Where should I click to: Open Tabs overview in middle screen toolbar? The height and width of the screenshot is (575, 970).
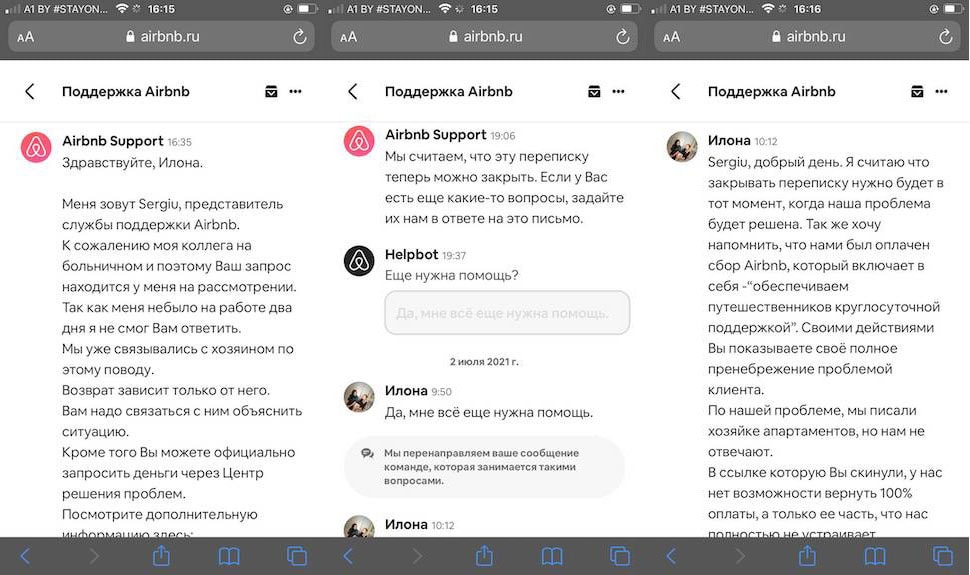click(620, 556)
